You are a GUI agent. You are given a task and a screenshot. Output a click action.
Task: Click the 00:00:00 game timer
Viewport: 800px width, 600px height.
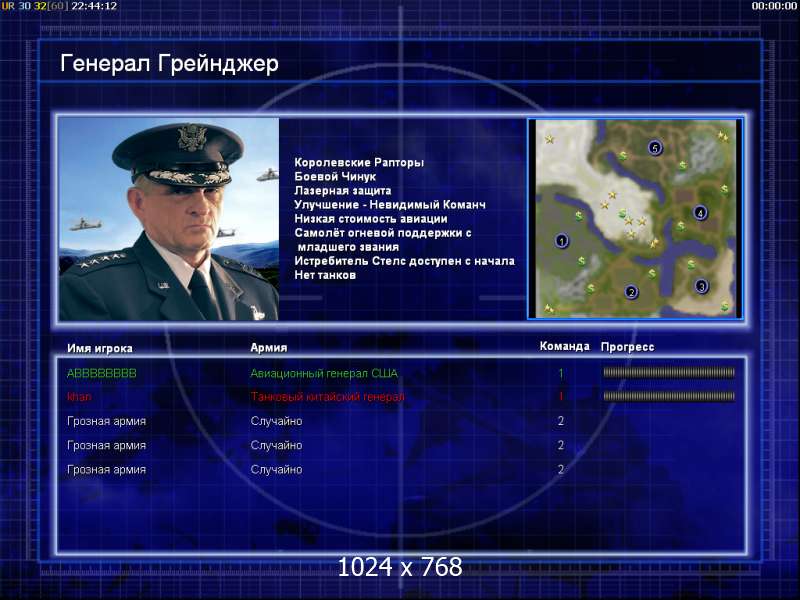pyautogui.click(x=774, y=6)
